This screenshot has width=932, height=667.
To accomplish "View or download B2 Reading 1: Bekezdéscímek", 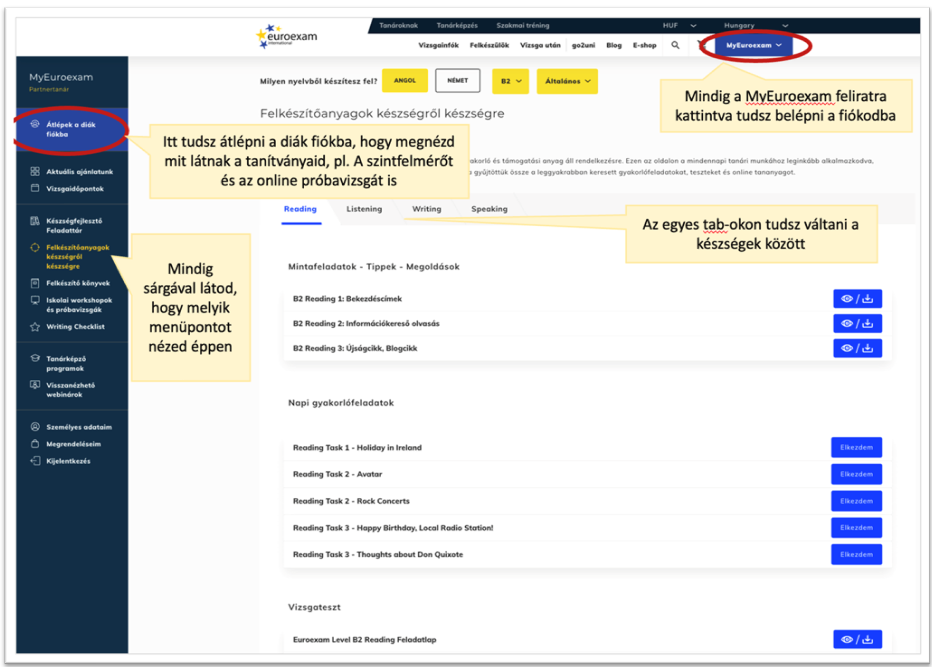I will tap(857, 298).
